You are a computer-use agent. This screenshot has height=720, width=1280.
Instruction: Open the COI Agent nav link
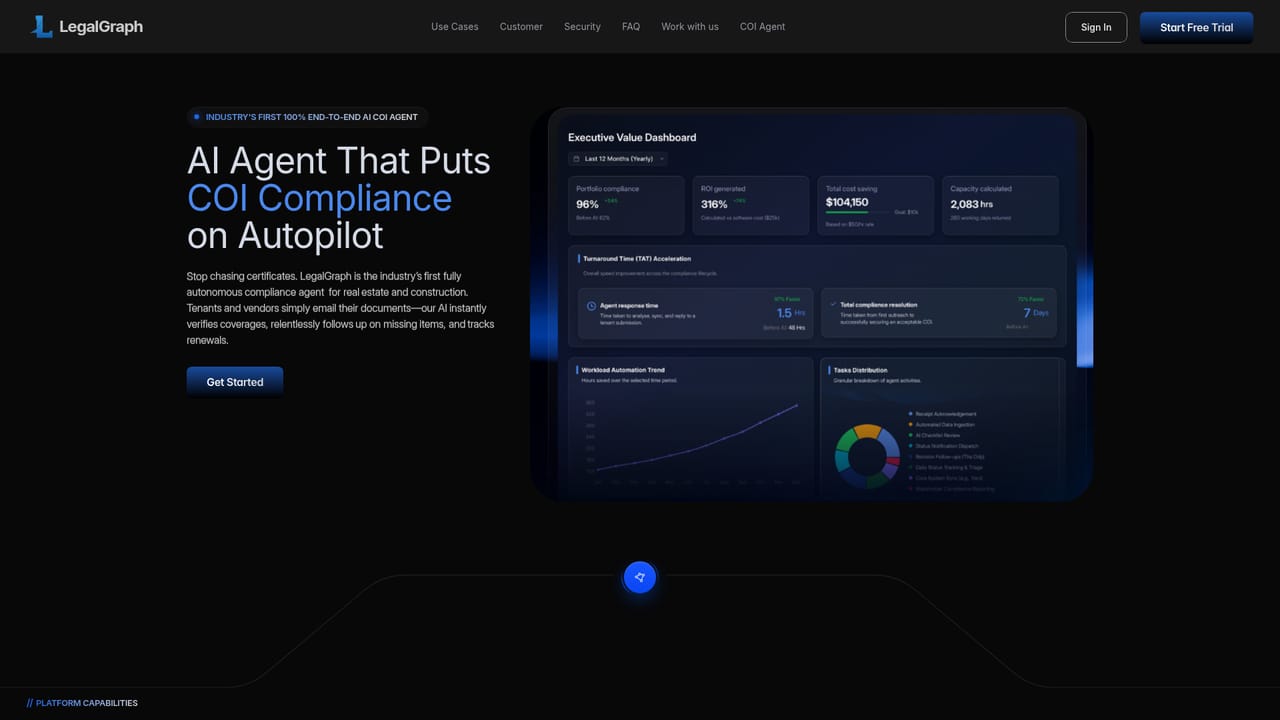[x=762, y=27]
